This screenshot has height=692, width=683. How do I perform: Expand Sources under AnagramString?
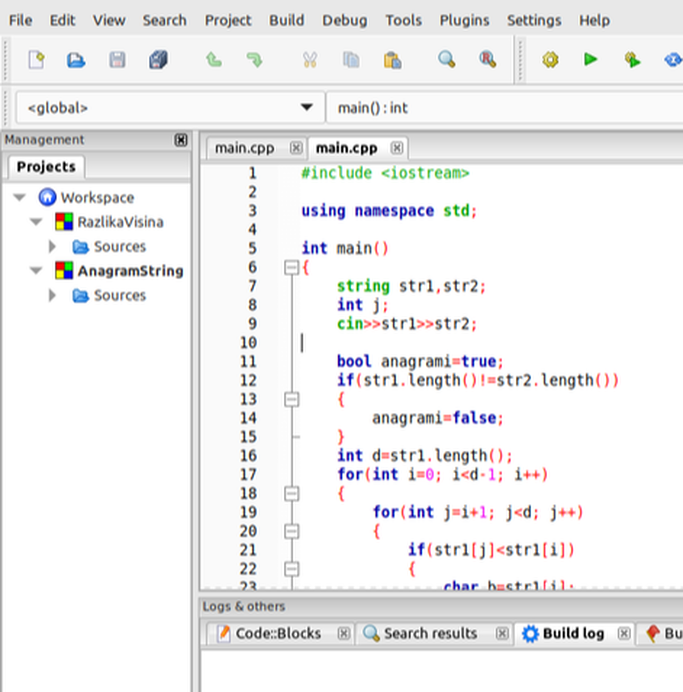pyautogui.click(x=52, y=295)
